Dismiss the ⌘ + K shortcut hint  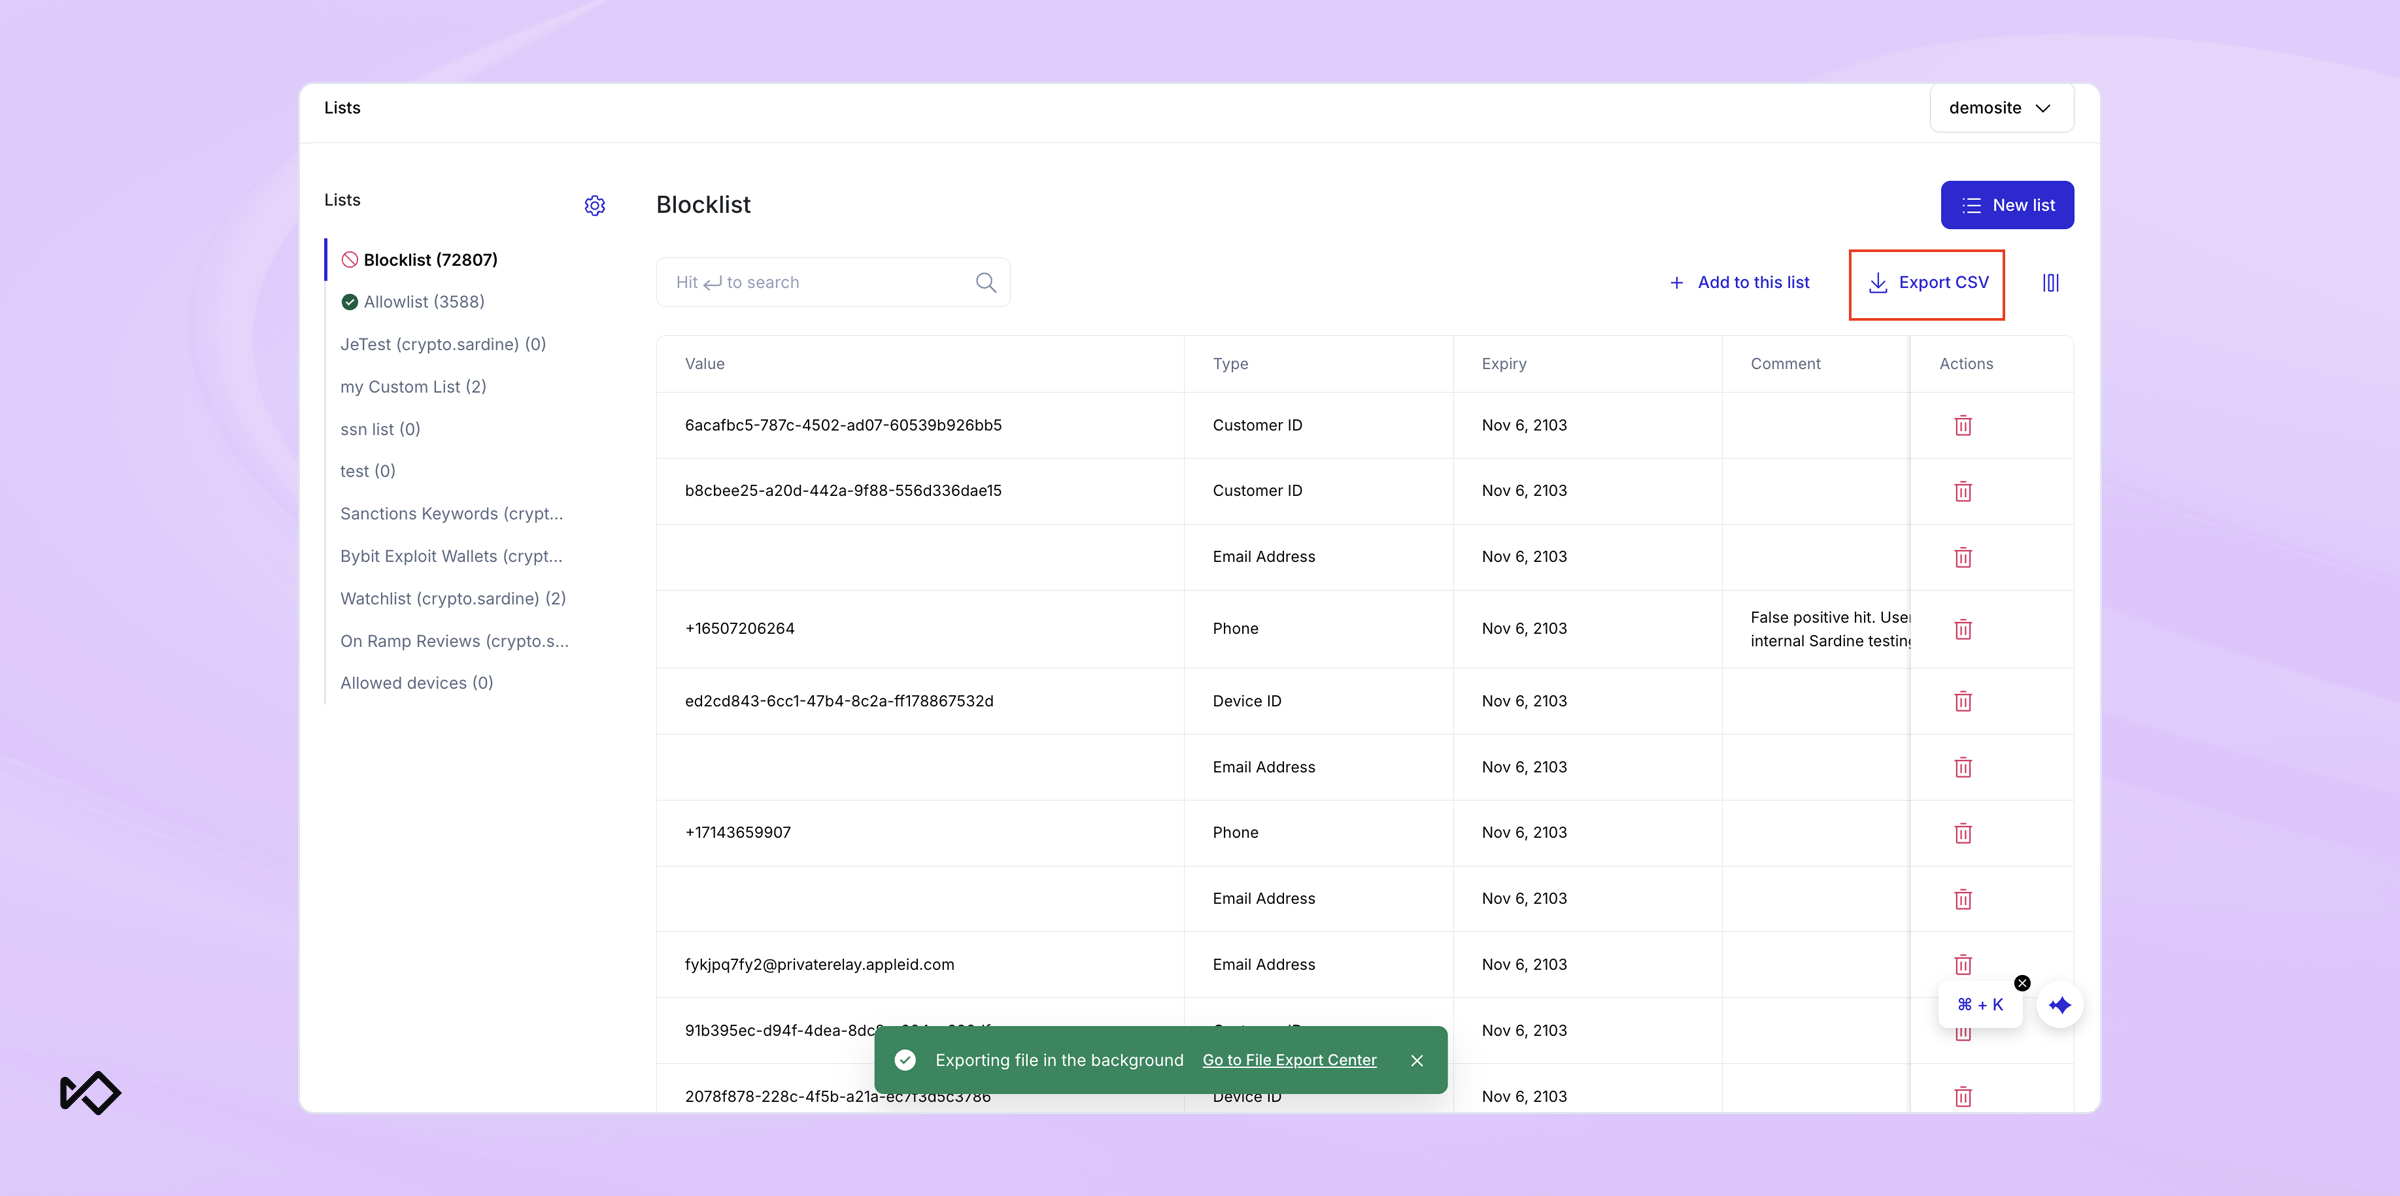pyautogui.click(x=2022, y=983)
